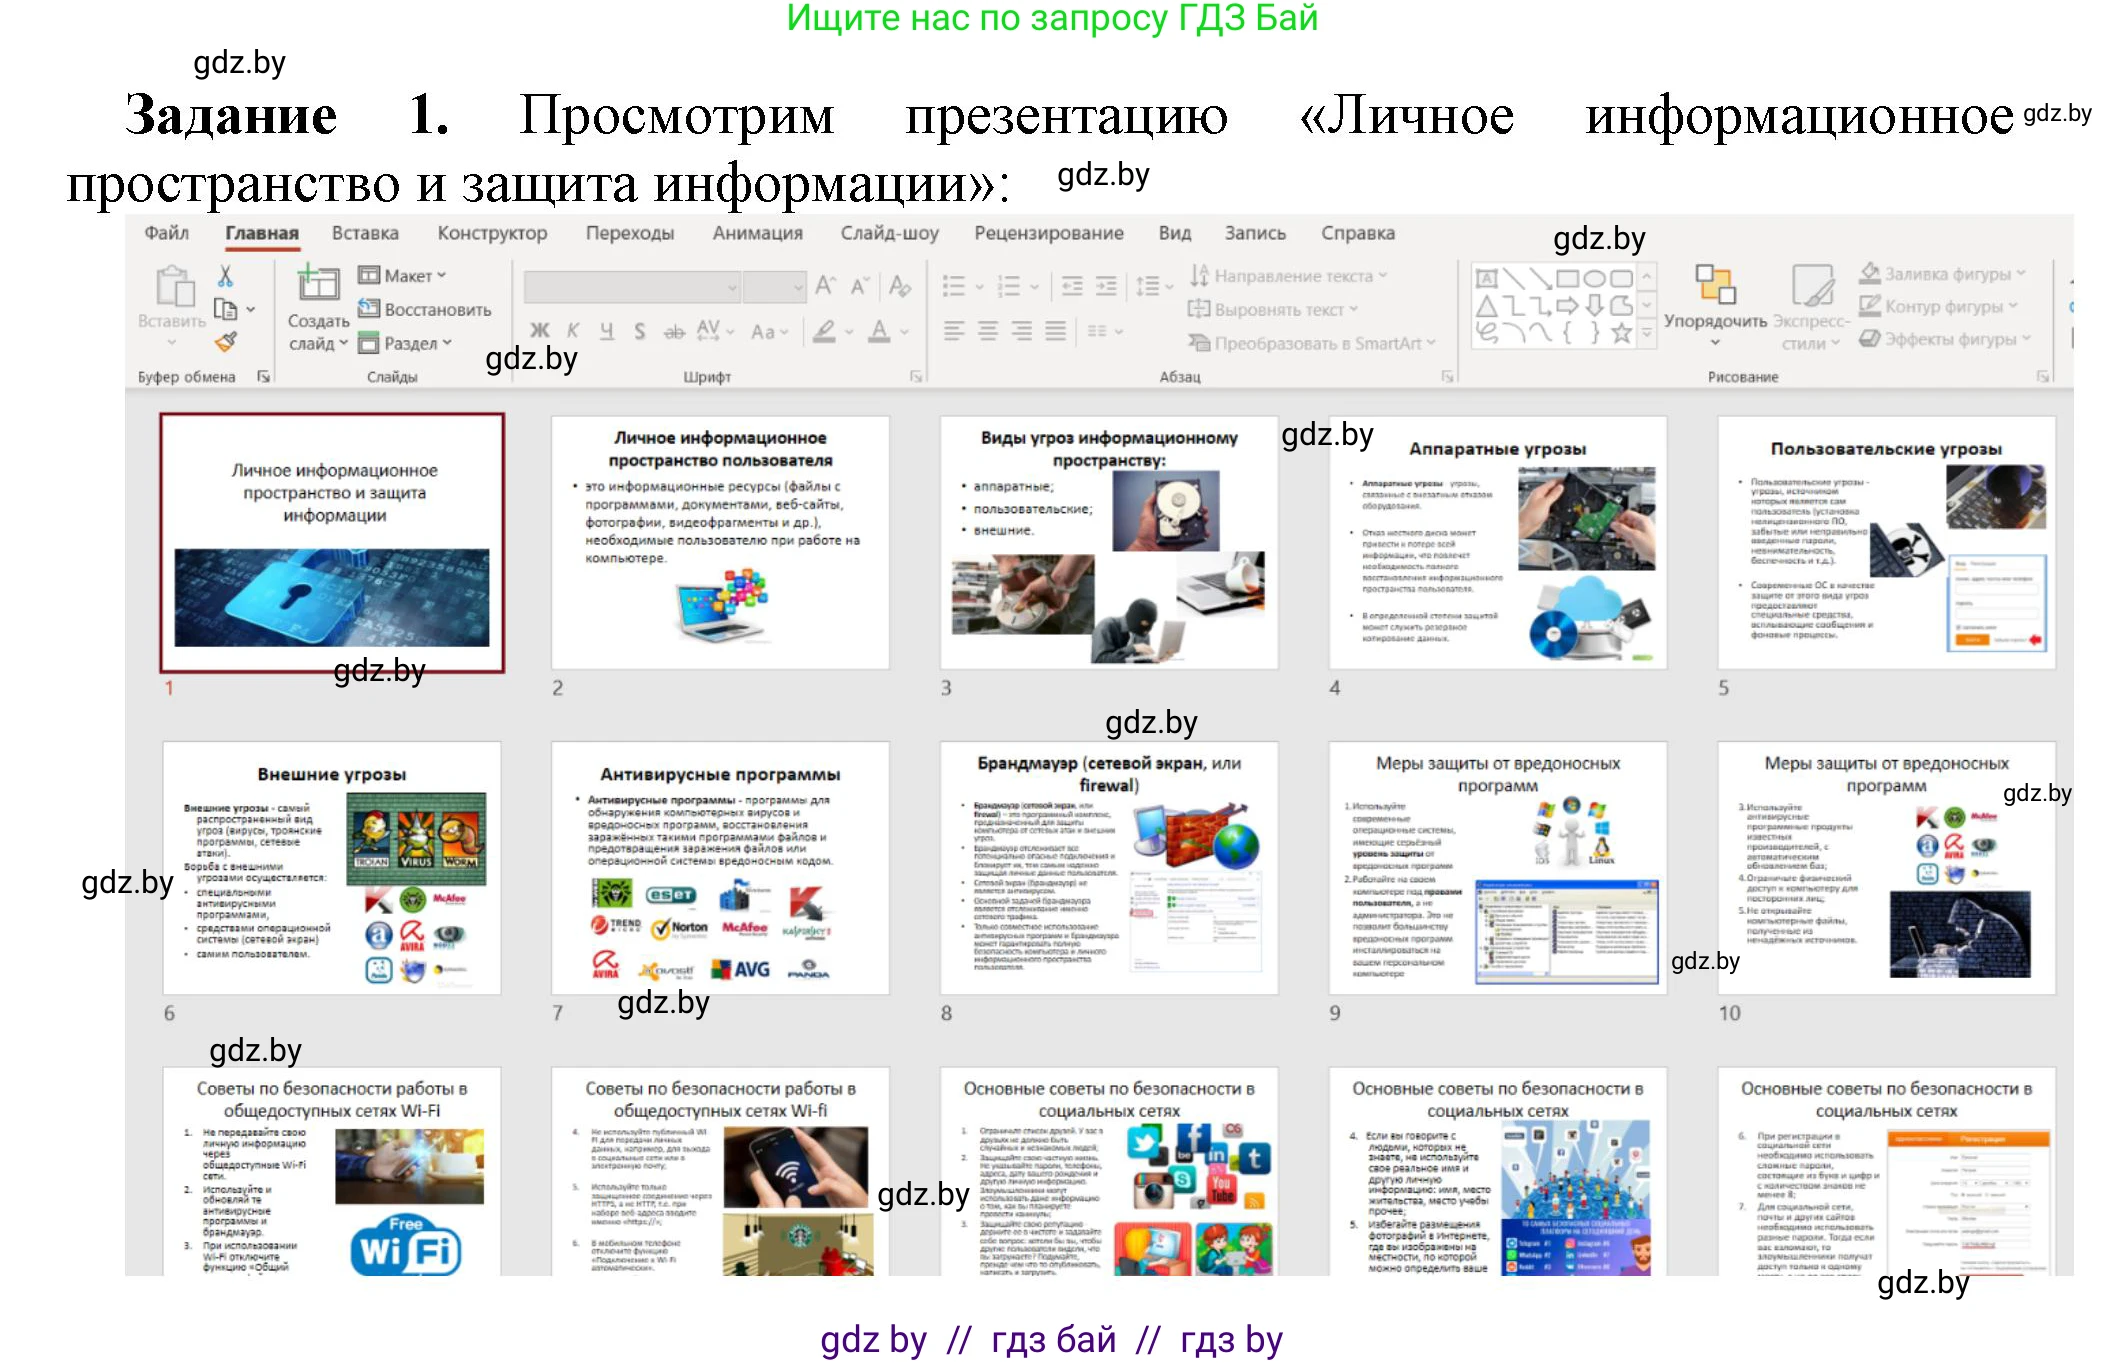This screenshot has height=1363, width=2107.
Task: Click the strikethrough icon in Шрифт group
Action: click(674, 331)
